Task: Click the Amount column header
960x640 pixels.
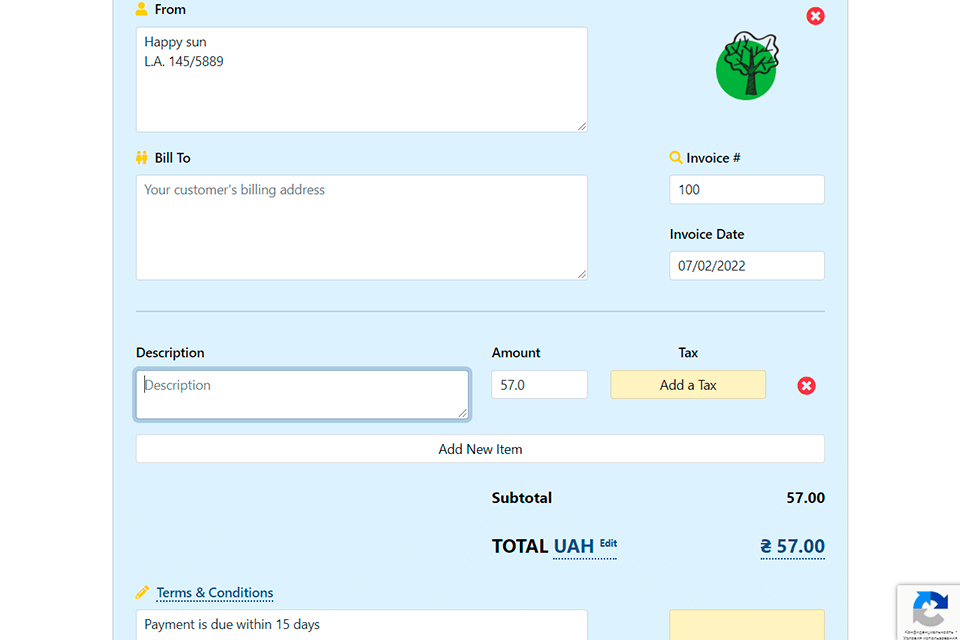Action: point(516,353)
